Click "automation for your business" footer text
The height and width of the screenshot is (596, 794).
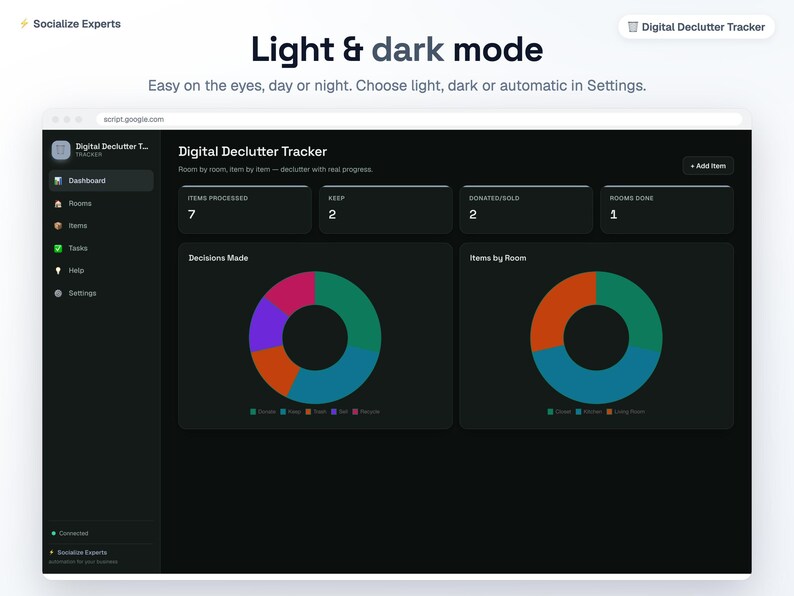83,562
